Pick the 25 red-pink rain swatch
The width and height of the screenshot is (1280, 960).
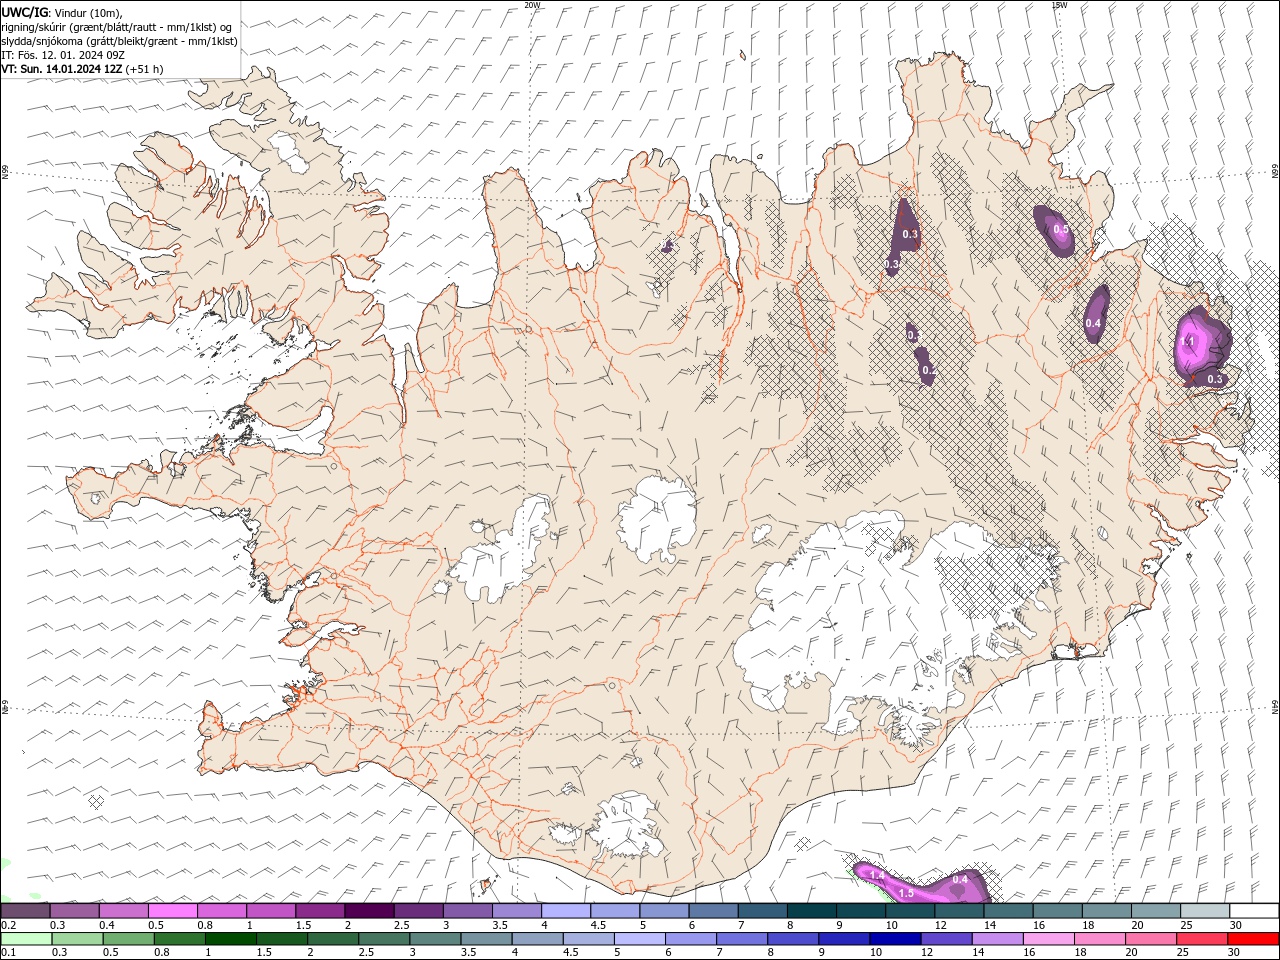(x=1201, y=939)
